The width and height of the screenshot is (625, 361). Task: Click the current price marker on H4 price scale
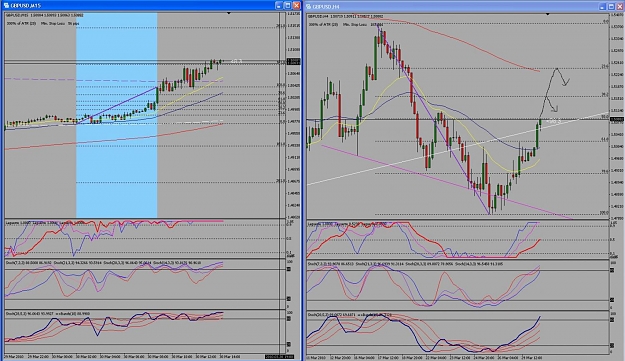617,120
